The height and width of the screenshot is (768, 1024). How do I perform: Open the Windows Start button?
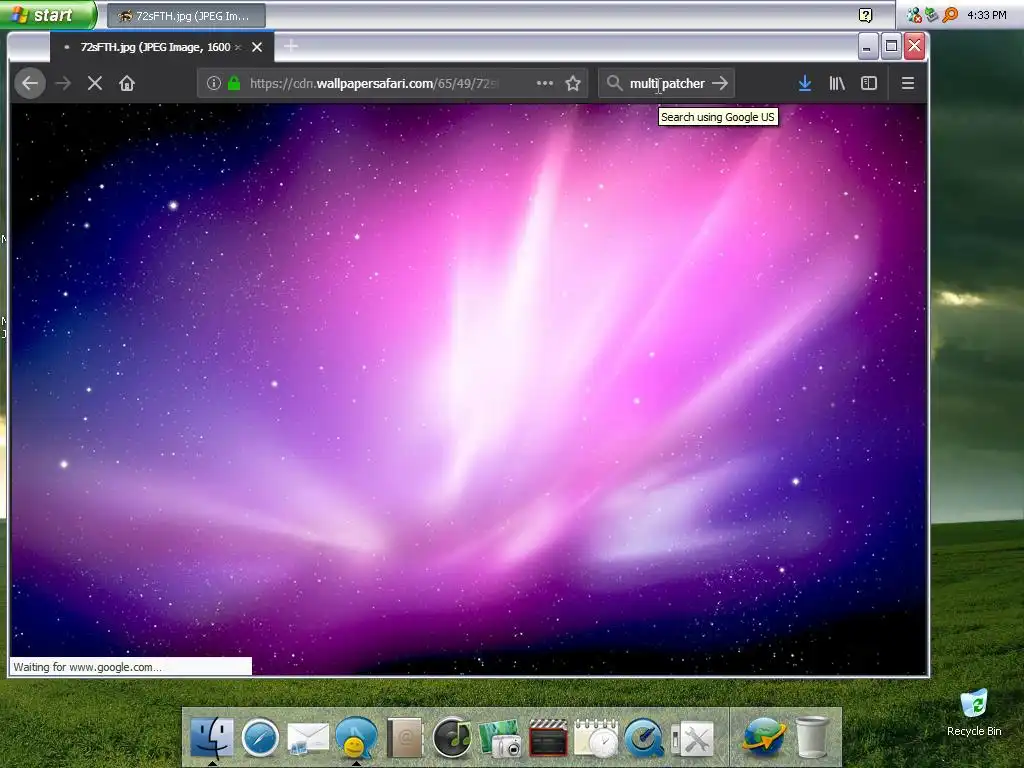point(47,14)
